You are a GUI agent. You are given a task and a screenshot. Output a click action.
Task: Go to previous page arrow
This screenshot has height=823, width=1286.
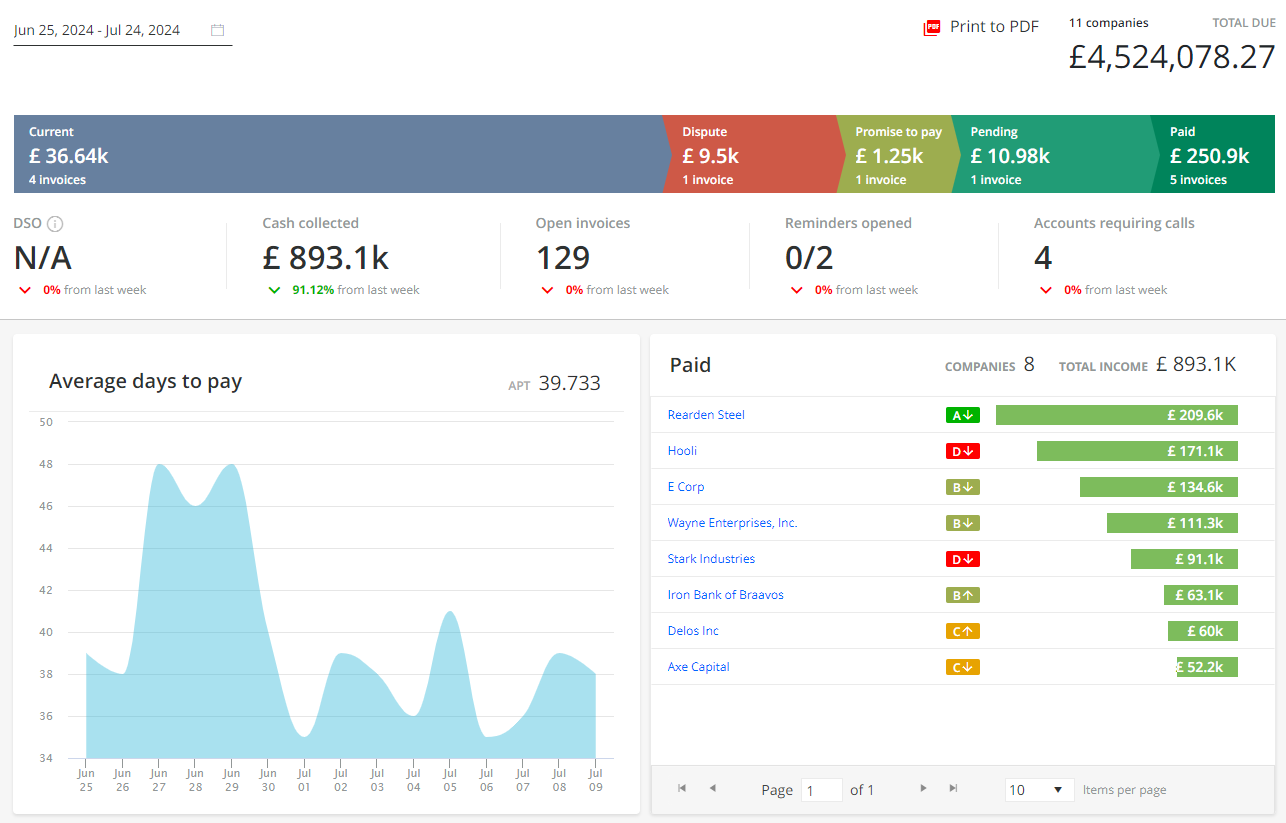[x=712, y=789]
